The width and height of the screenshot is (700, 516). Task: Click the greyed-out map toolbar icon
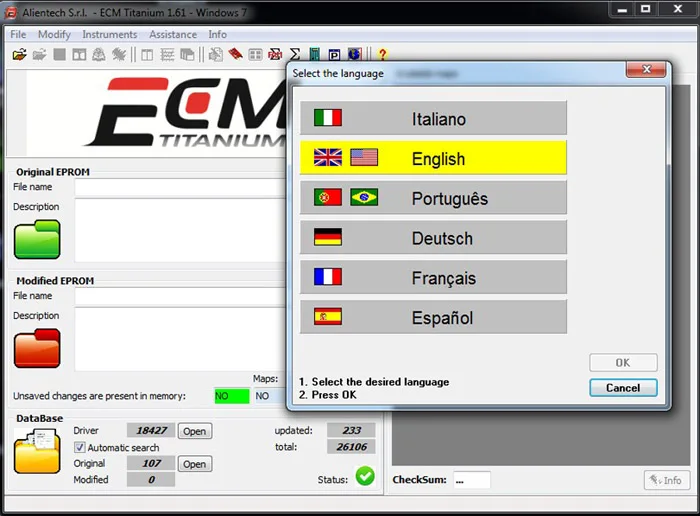point(99,55)
